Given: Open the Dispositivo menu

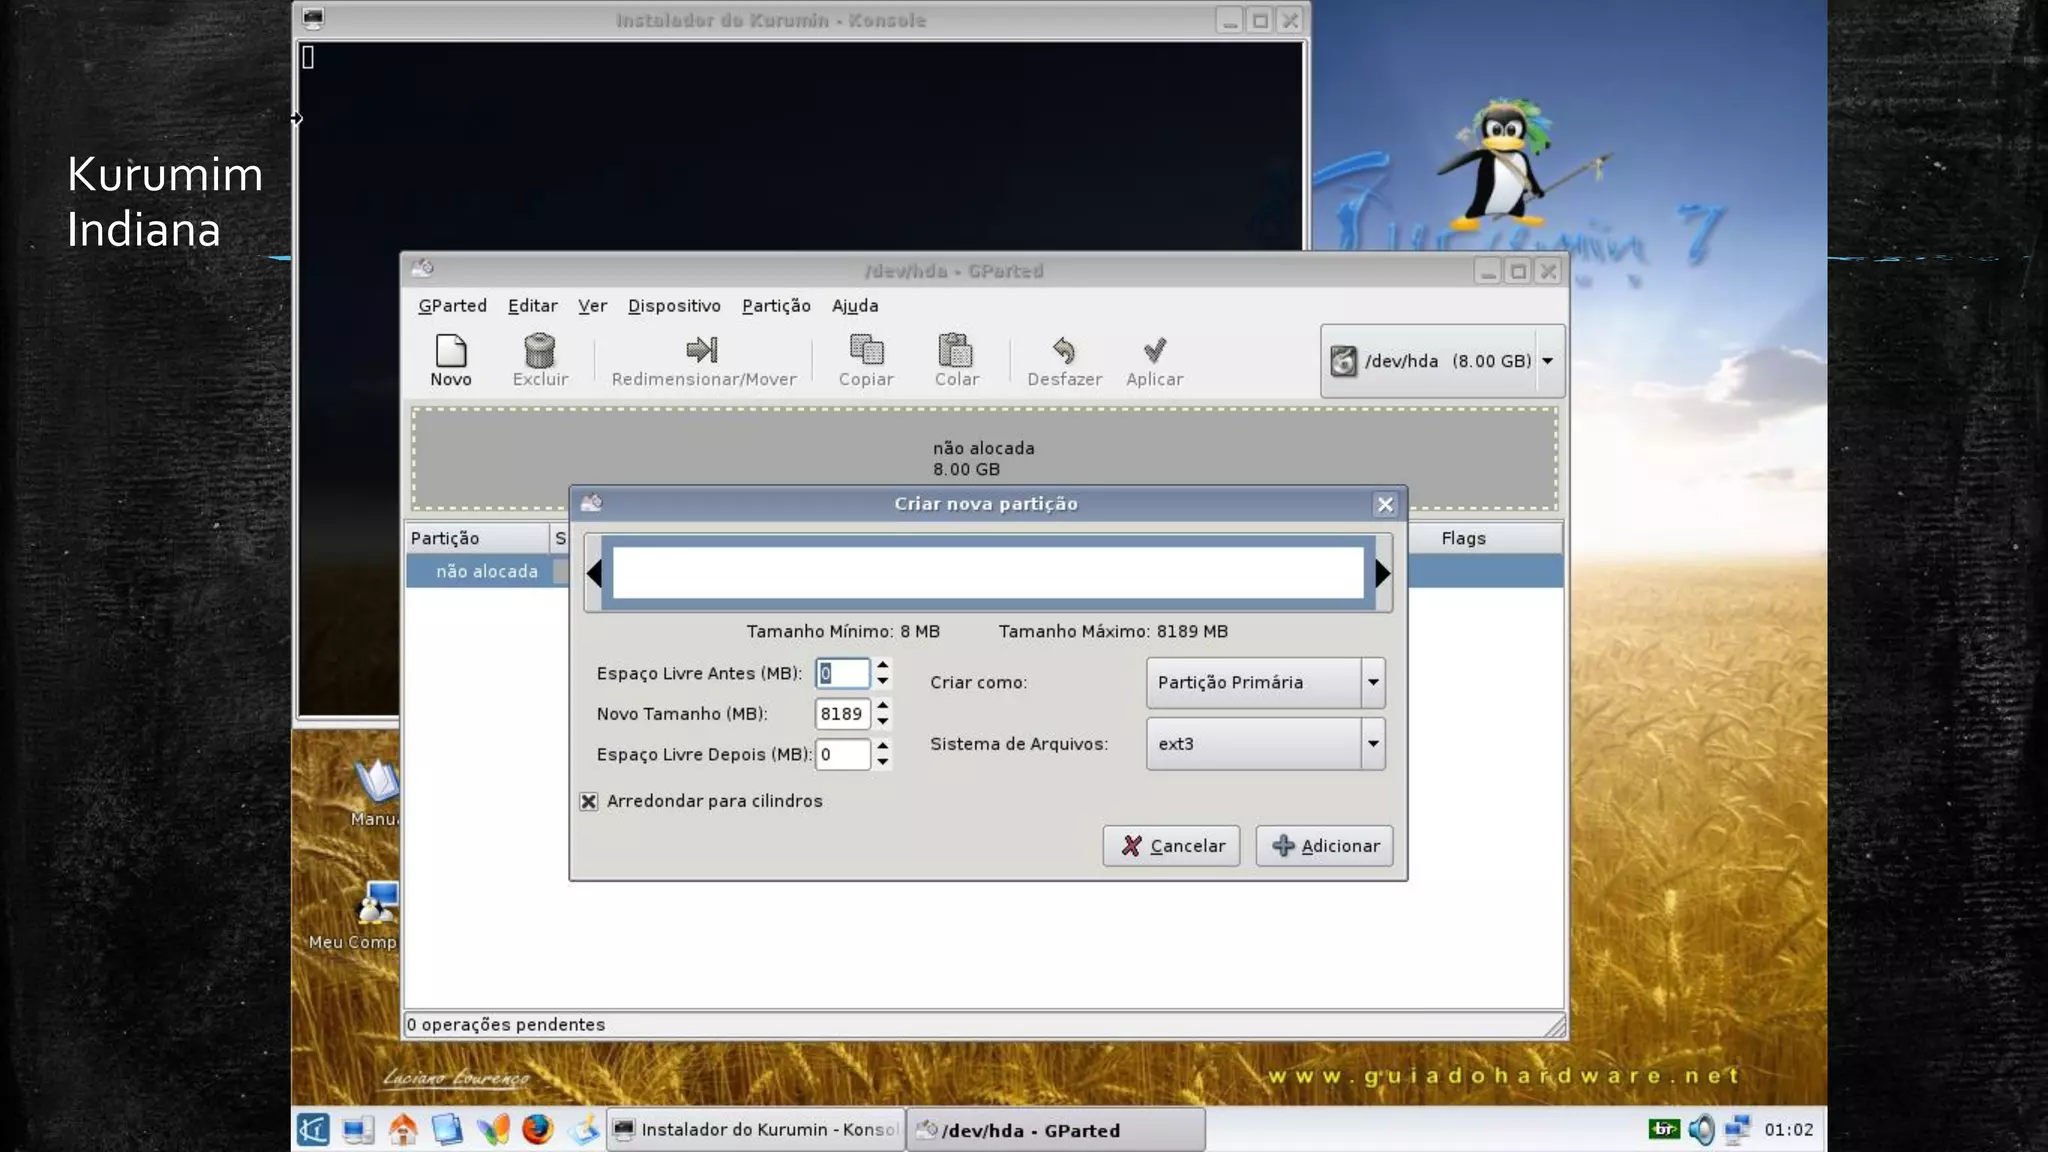Looking at the screenshot, I should click(674, 306).
